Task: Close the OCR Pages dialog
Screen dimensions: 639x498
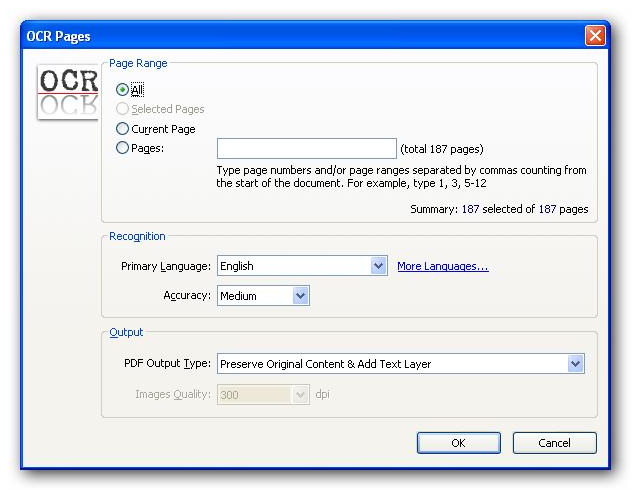Action: coord(595,36)
